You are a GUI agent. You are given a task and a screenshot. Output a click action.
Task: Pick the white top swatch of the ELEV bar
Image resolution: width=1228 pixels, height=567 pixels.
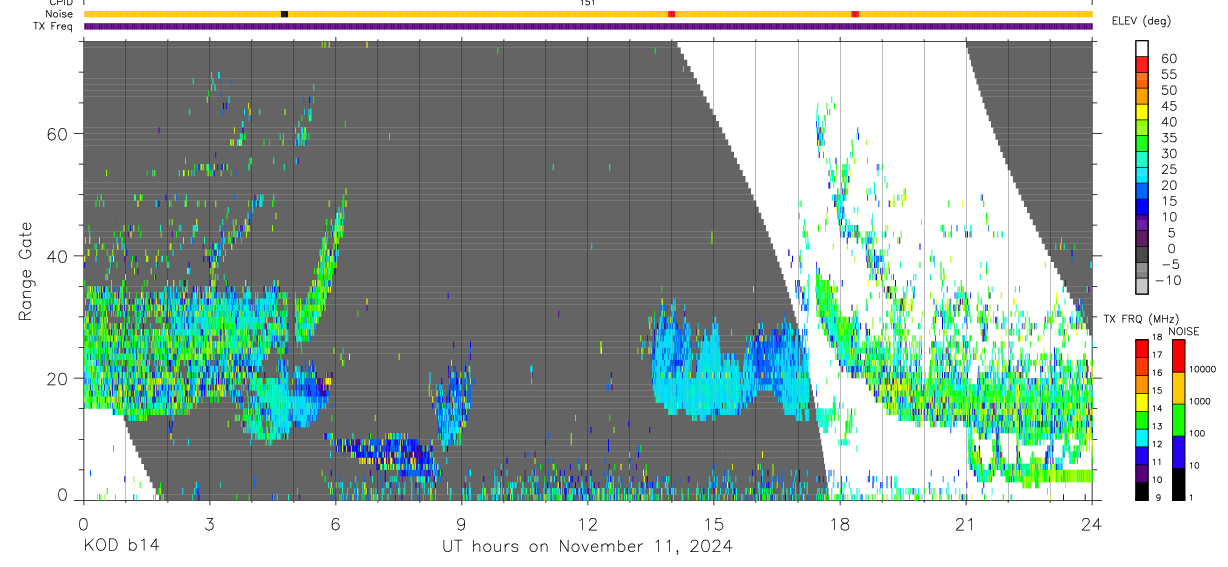point(1143,49)
